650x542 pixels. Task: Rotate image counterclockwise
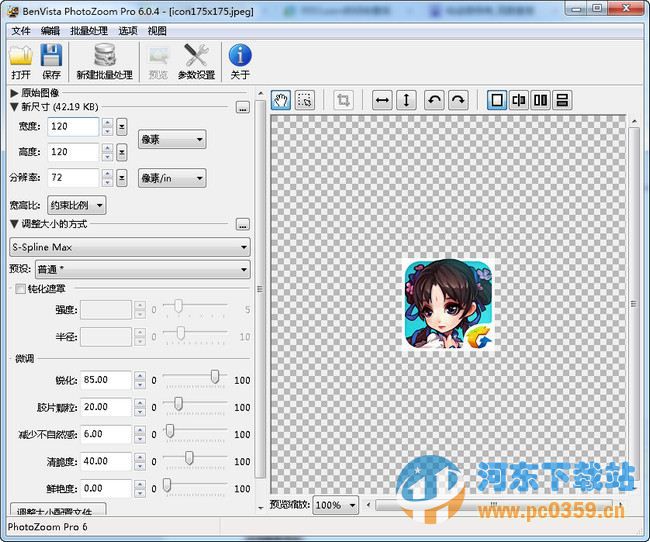pos(434,100)
